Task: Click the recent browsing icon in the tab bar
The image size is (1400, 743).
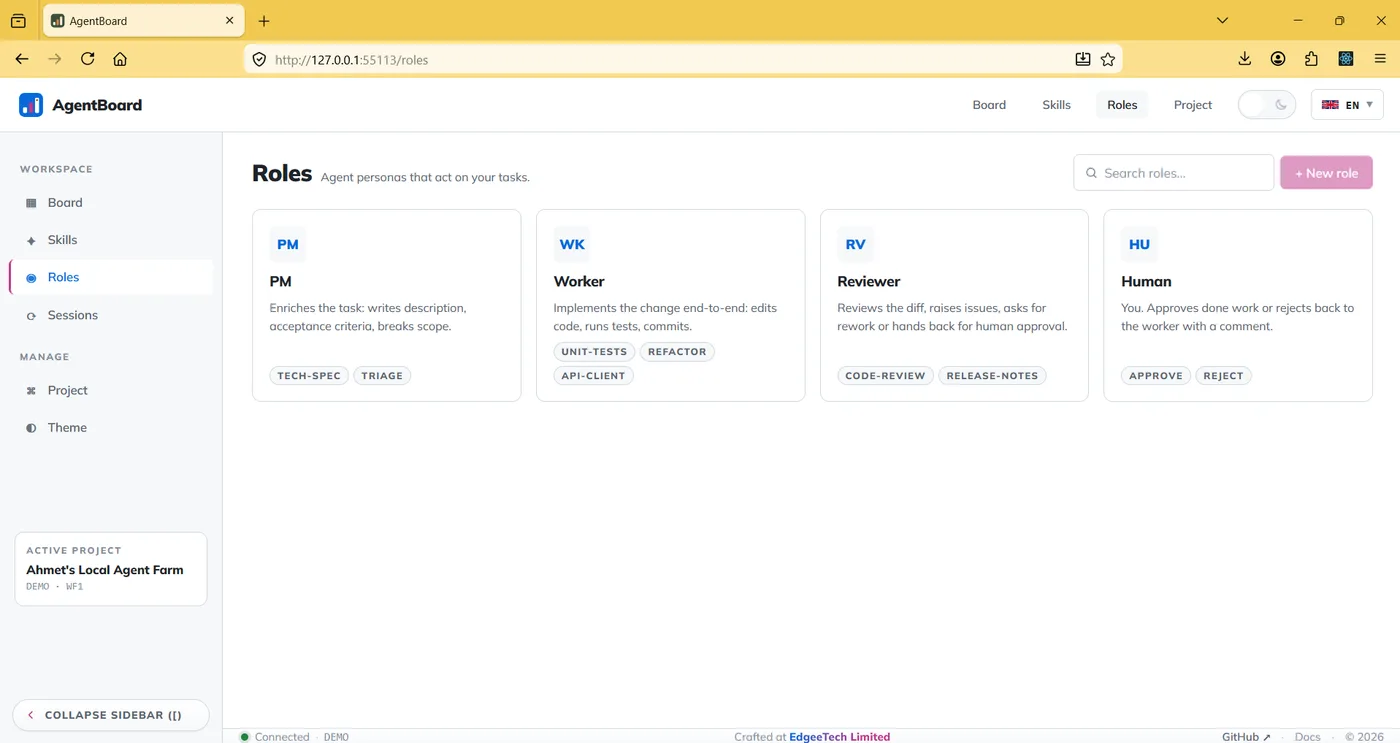Action: [x=18, y=20]
